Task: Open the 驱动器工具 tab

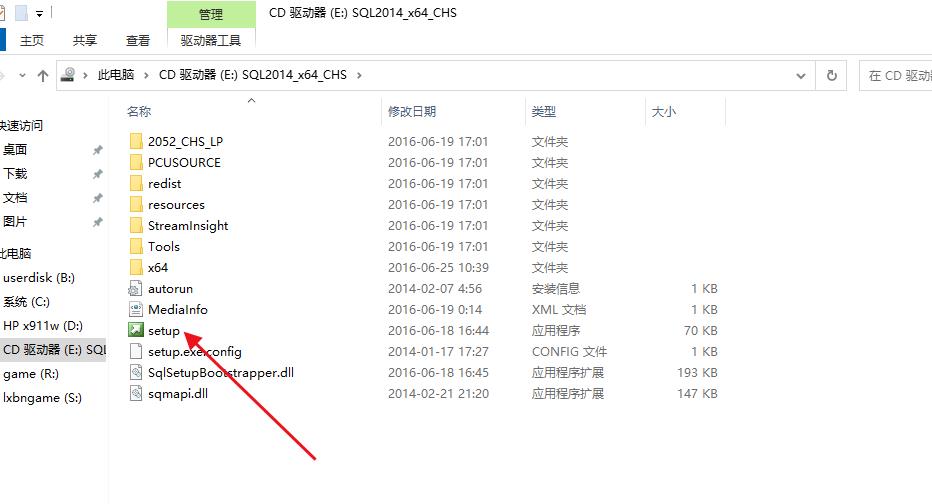Action: point(210,40)
